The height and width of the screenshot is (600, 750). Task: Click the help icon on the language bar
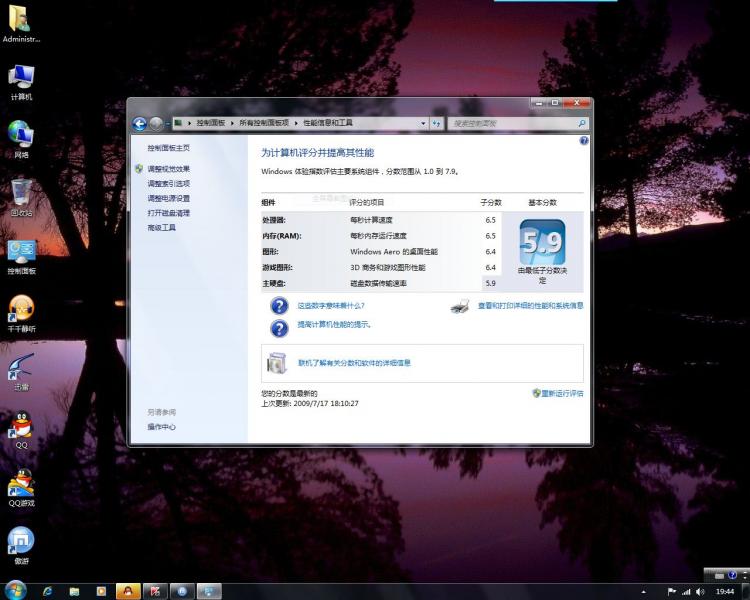(x=732, y=575)
